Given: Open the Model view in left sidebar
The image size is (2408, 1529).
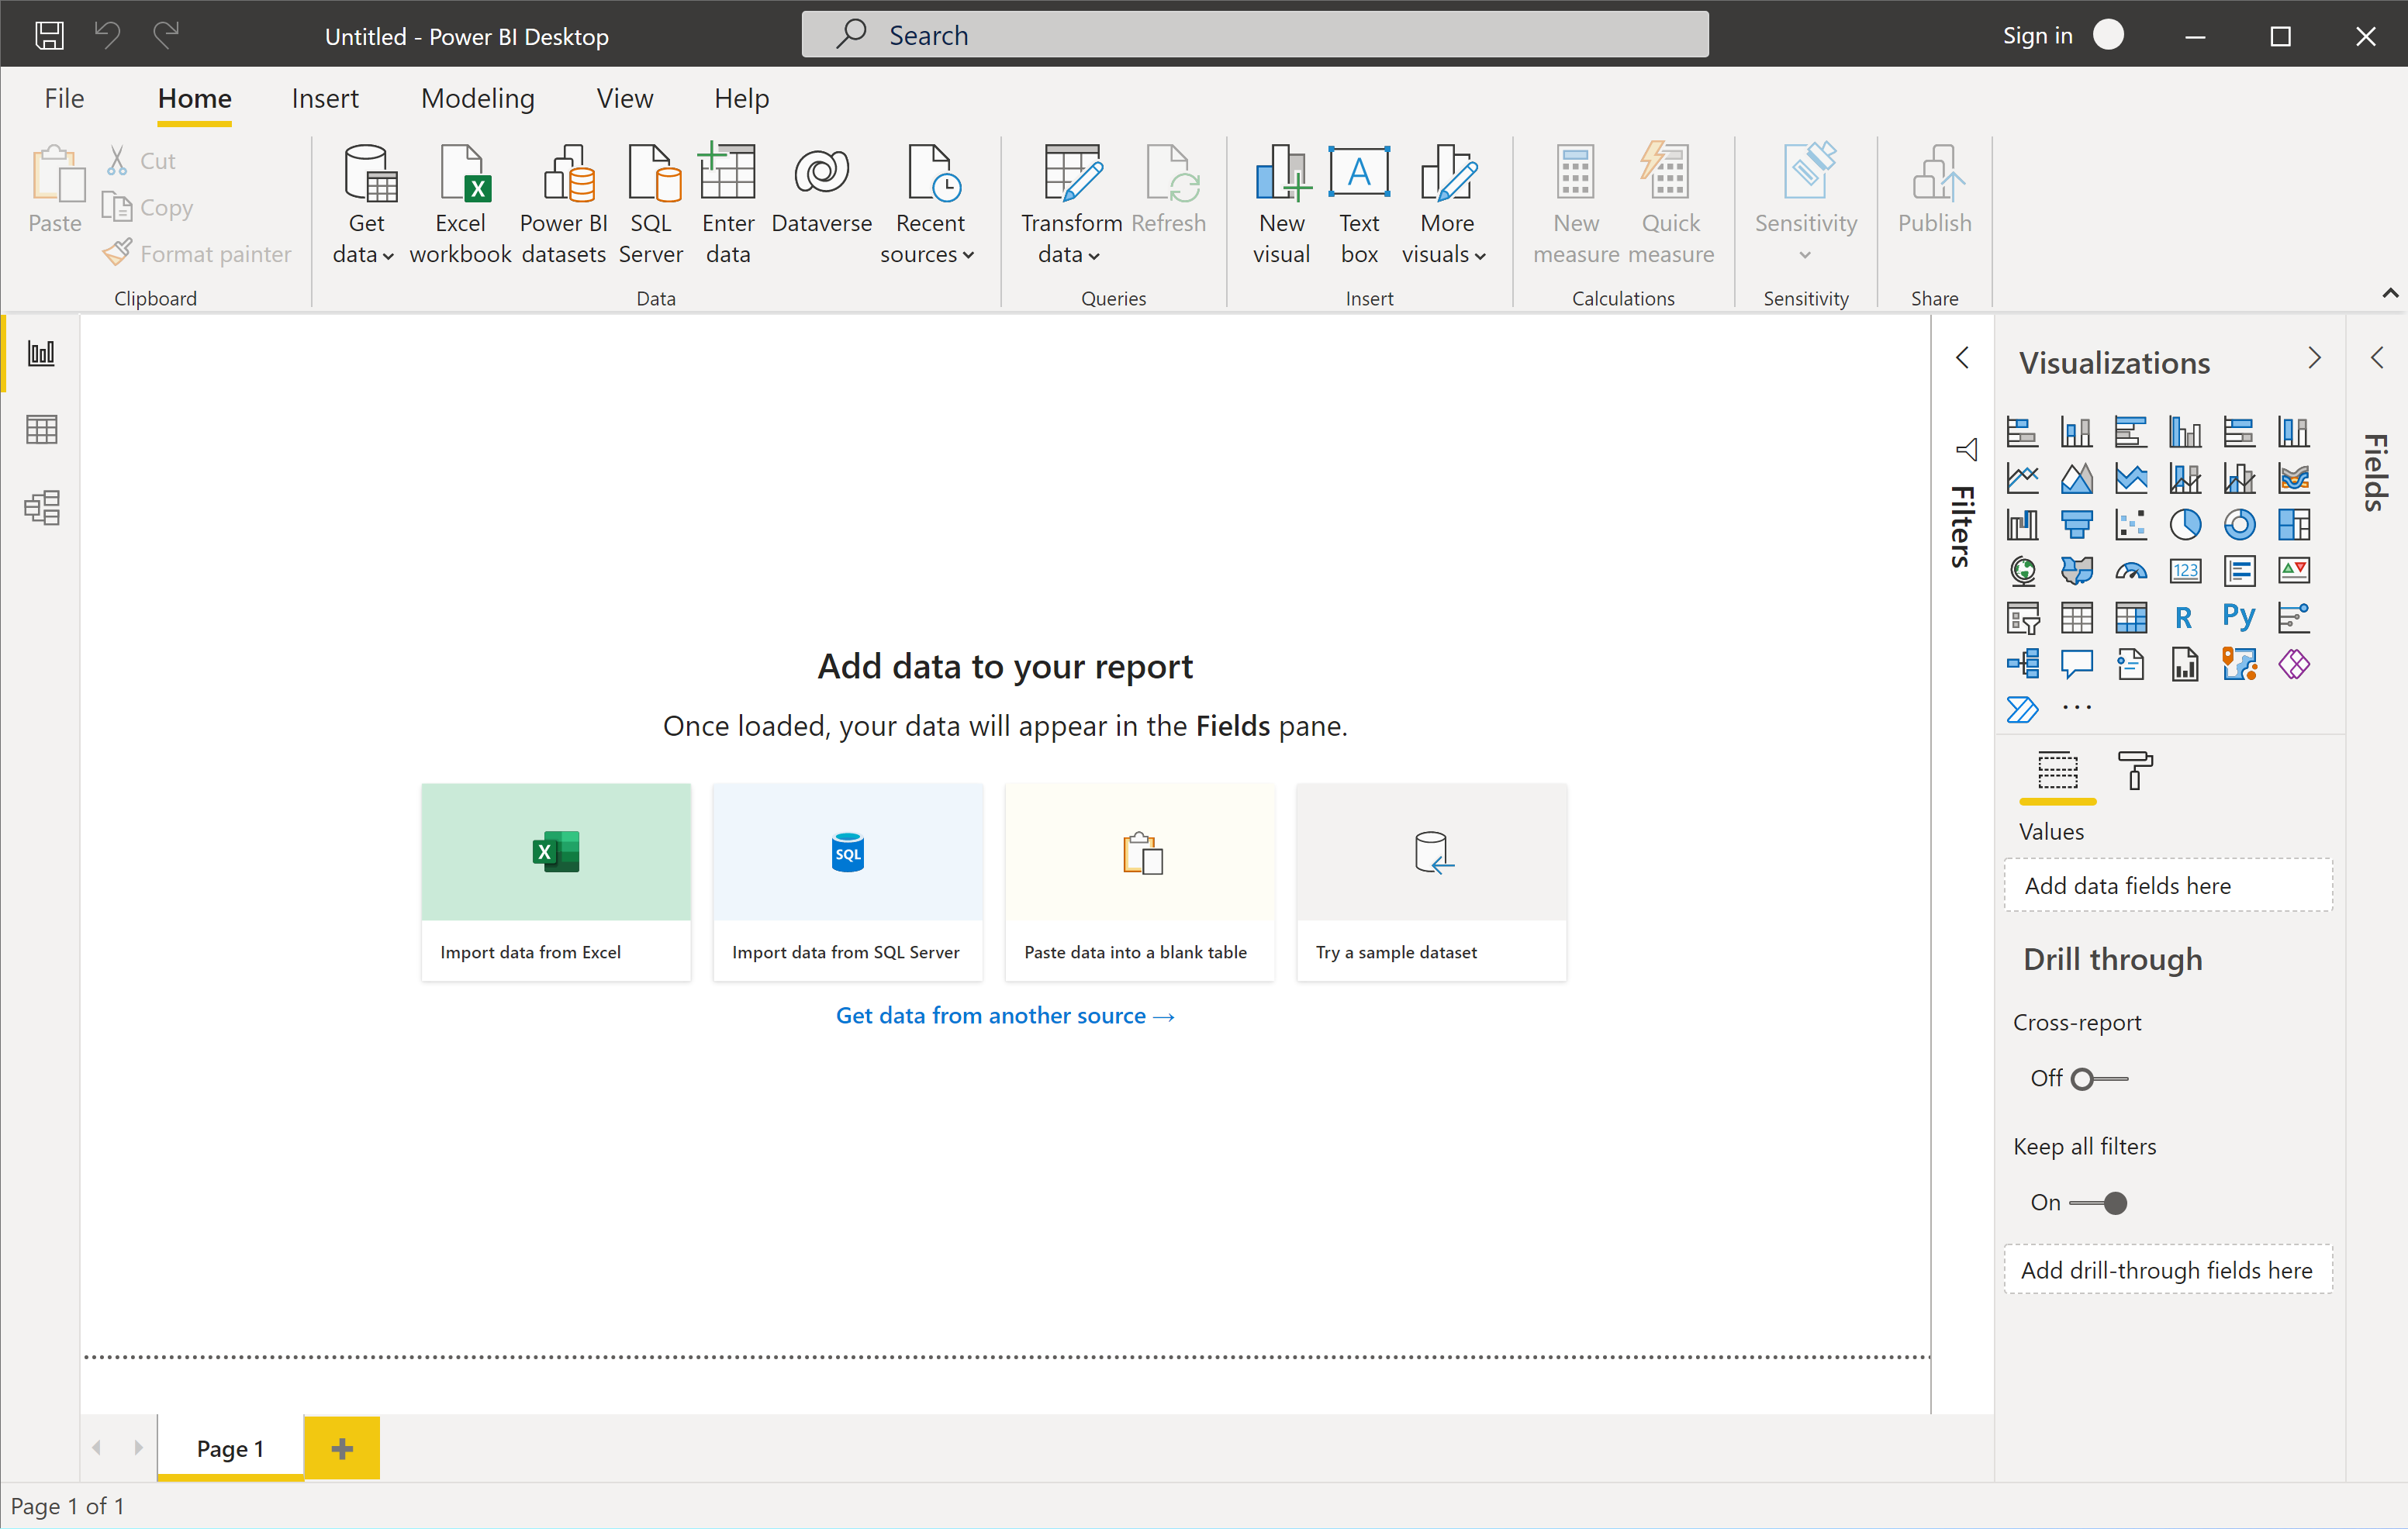Looking at the screenshot, I should tap(41, 507).
